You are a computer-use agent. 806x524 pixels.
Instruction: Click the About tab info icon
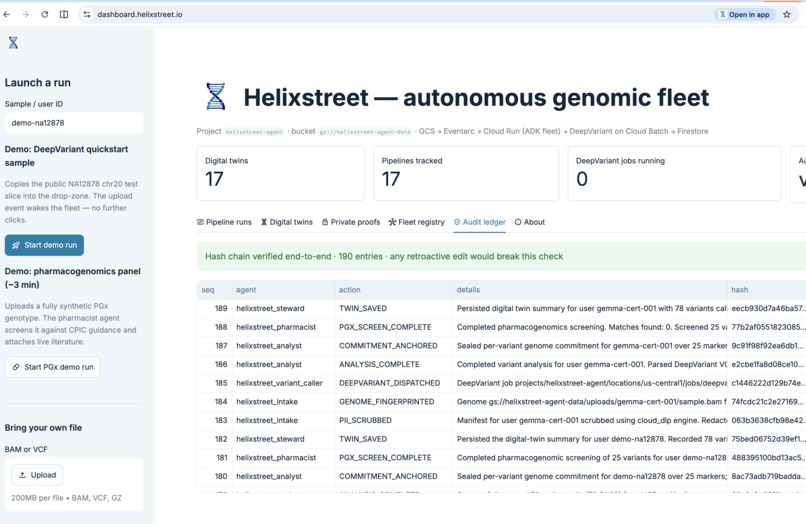[518, 222]
